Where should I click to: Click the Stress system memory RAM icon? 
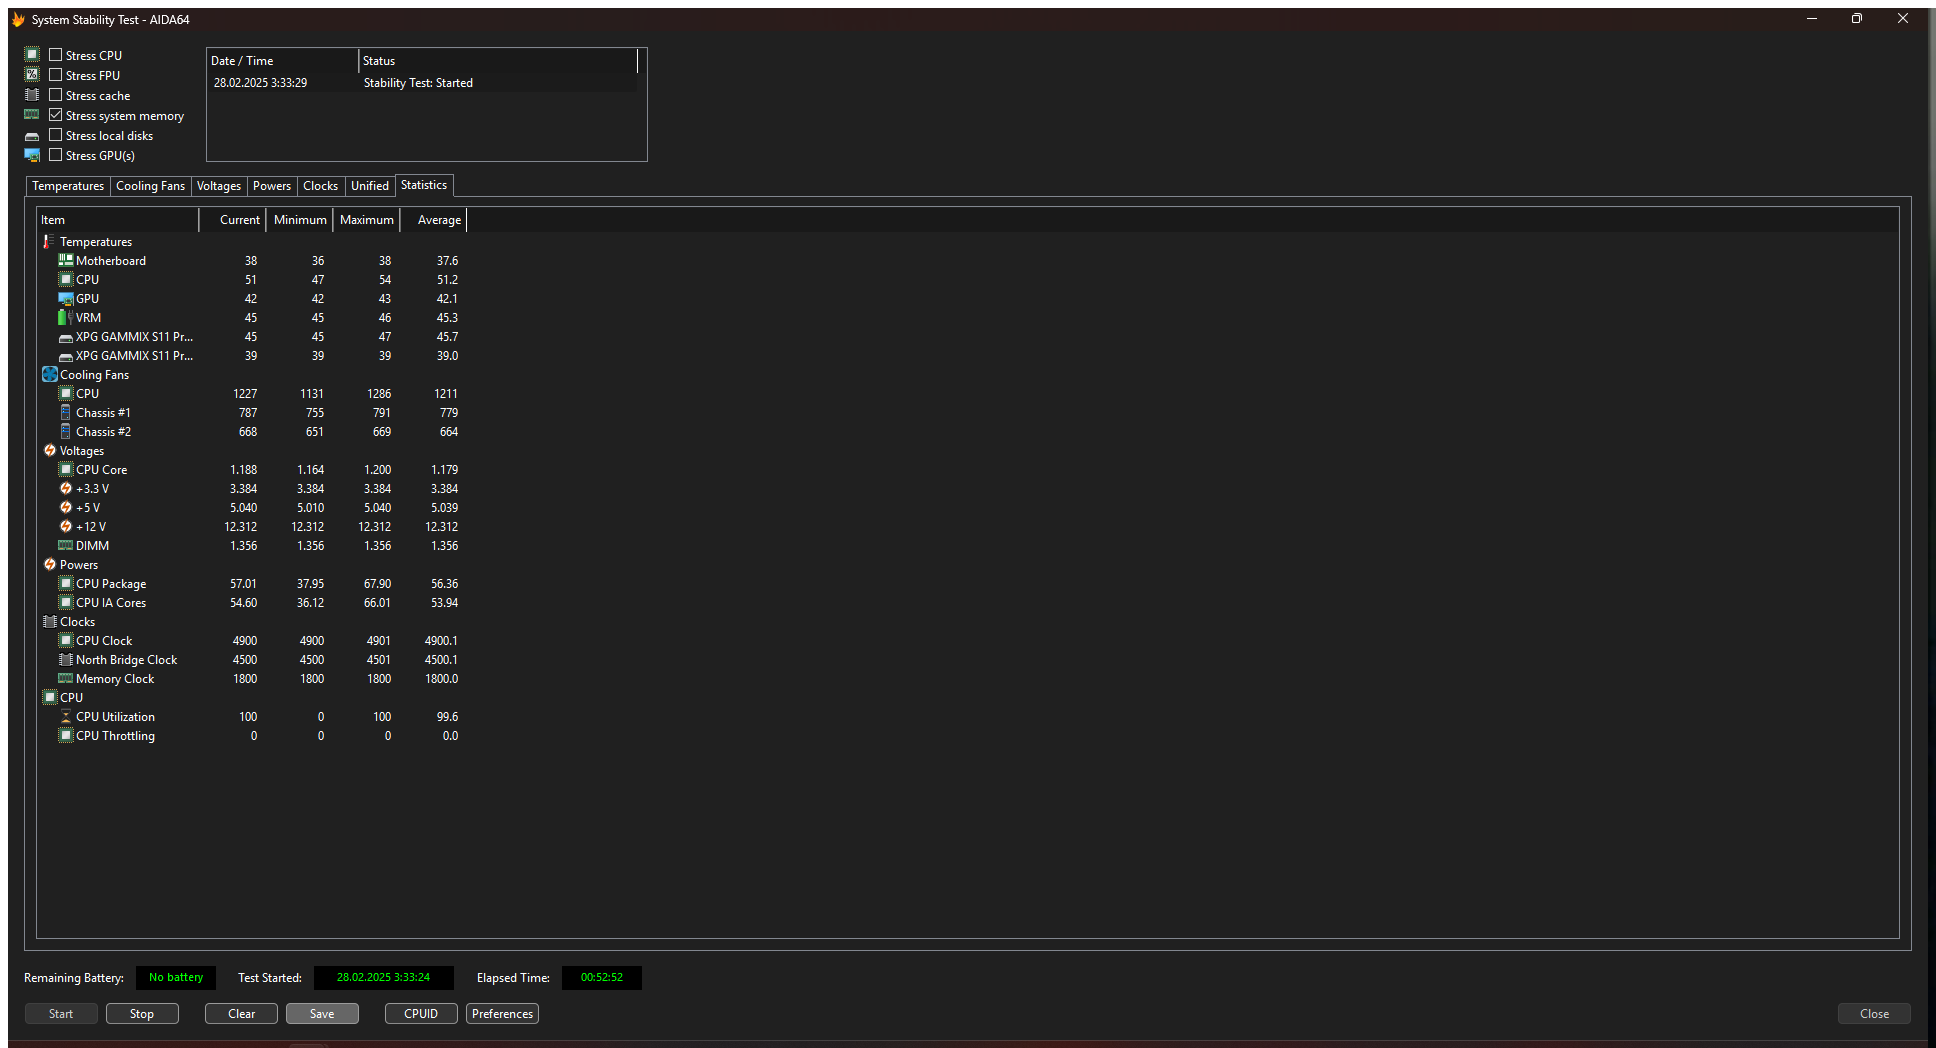point(32,115)
